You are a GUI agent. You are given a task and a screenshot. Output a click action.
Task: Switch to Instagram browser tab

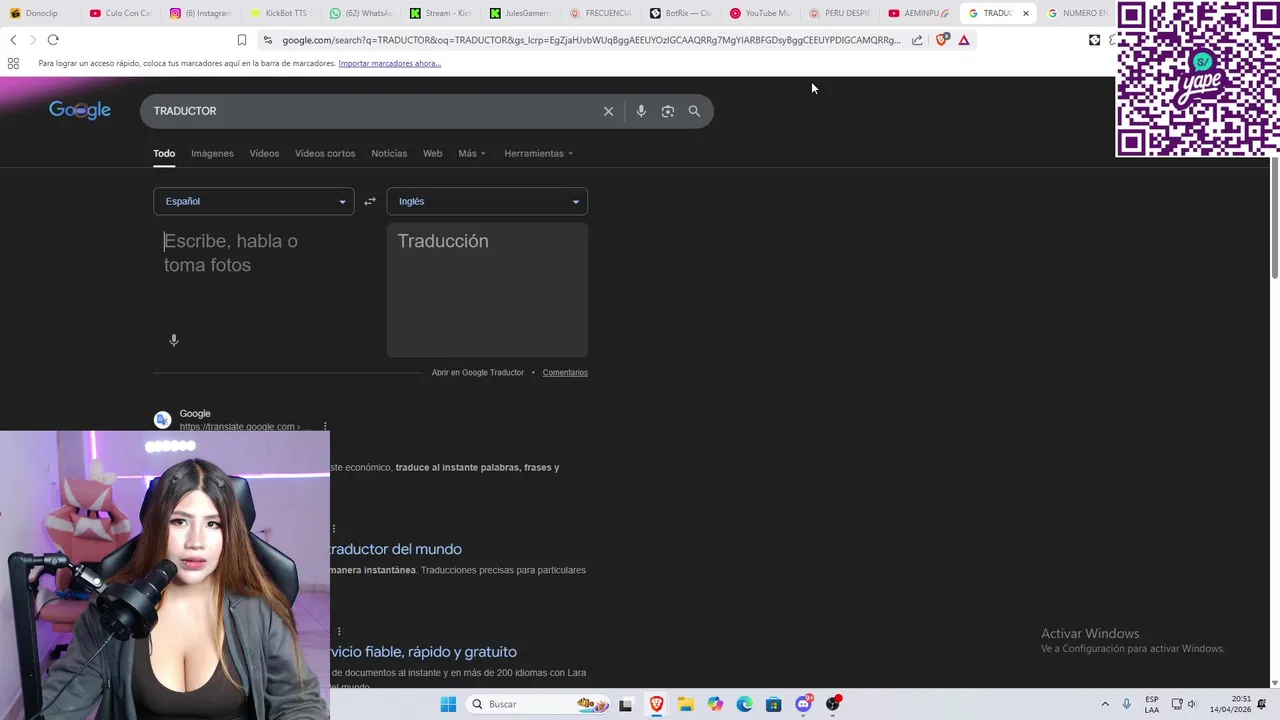[x=200, y=13]
